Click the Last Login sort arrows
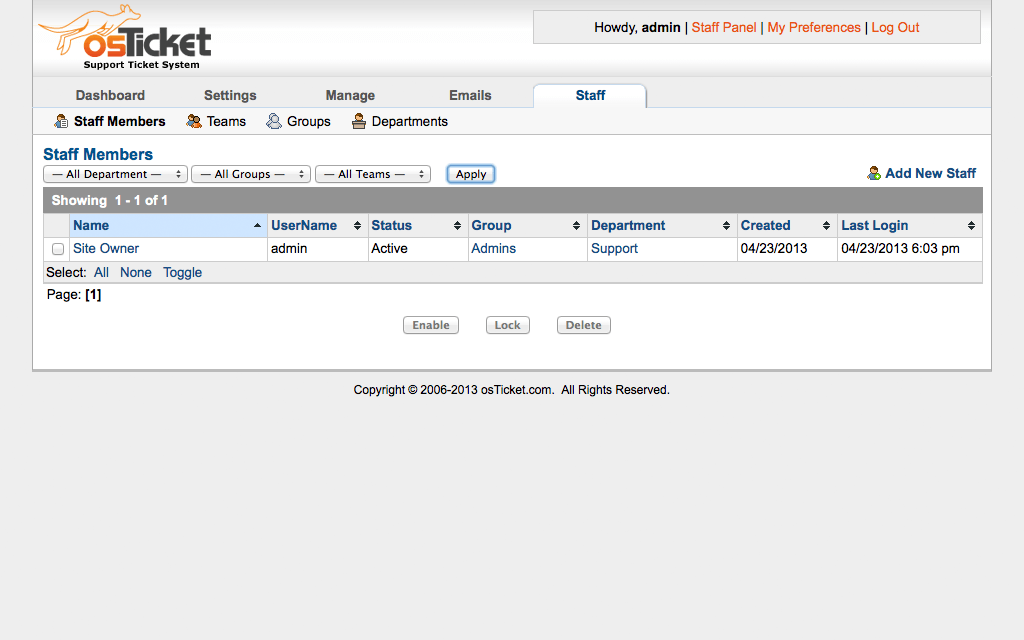This screenshot has width=1024, height=640. (x=971, y=226)
